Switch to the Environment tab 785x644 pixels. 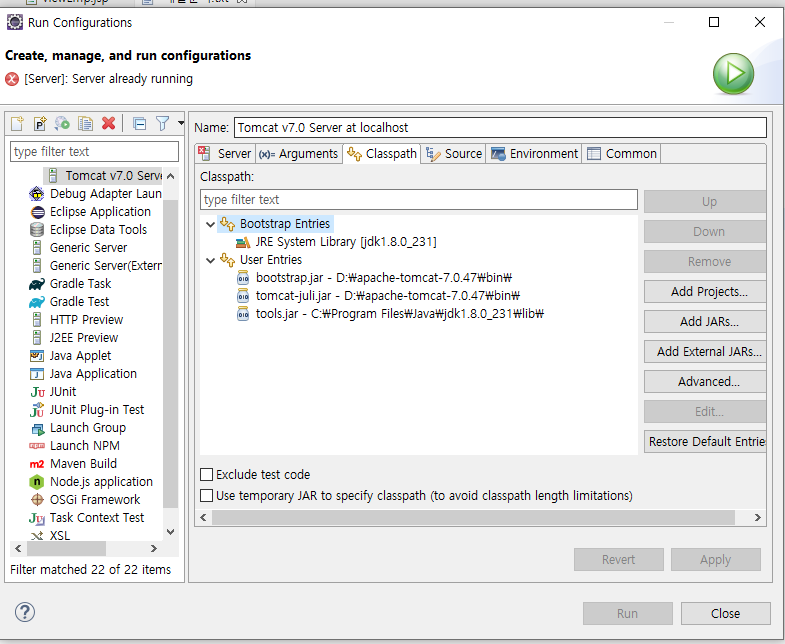[x=534, y=154]
